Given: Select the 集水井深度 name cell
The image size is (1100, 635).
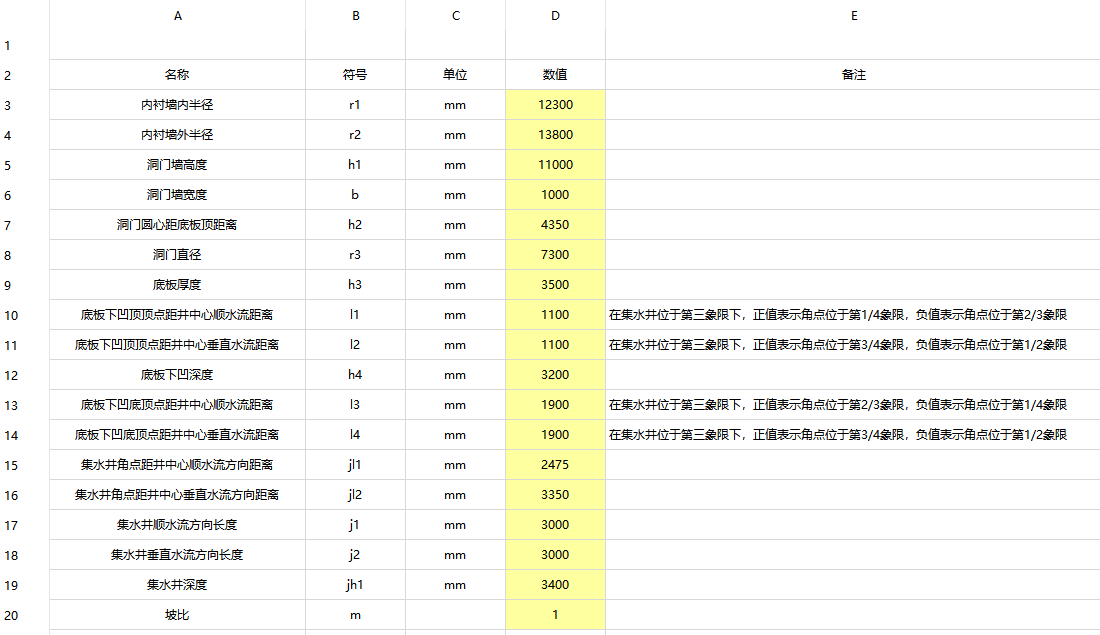Looking at the screenshot, I should pos(178,585).
